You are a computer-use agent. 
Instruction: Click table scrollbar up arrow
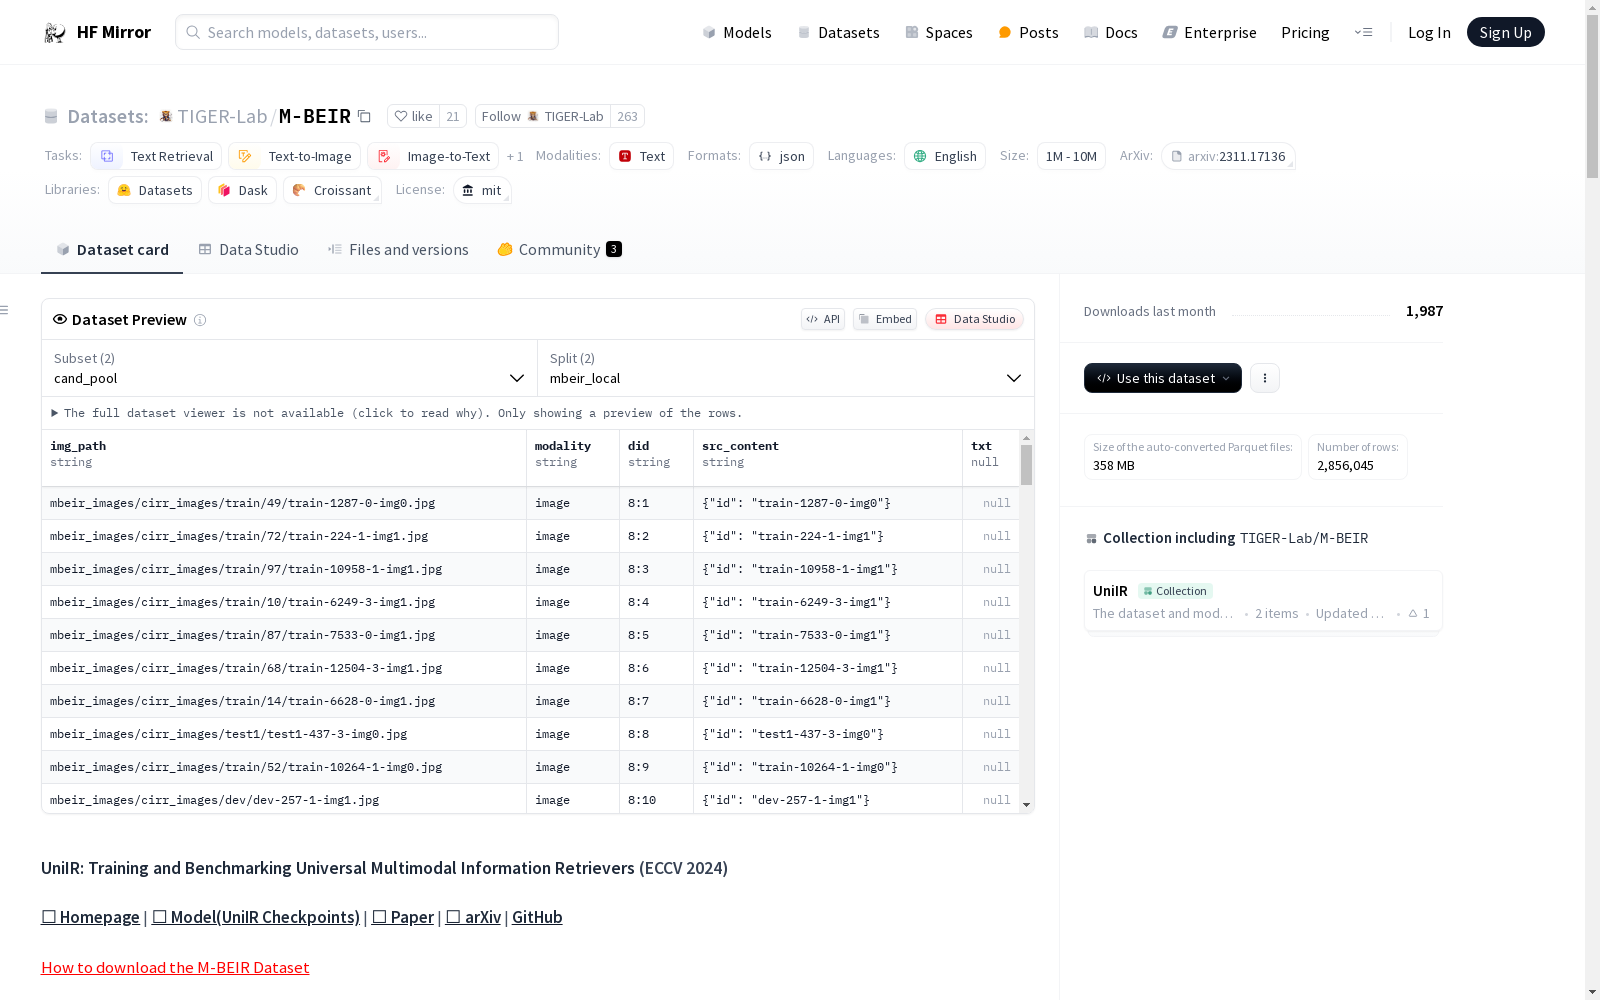[x=1026, y=438]
